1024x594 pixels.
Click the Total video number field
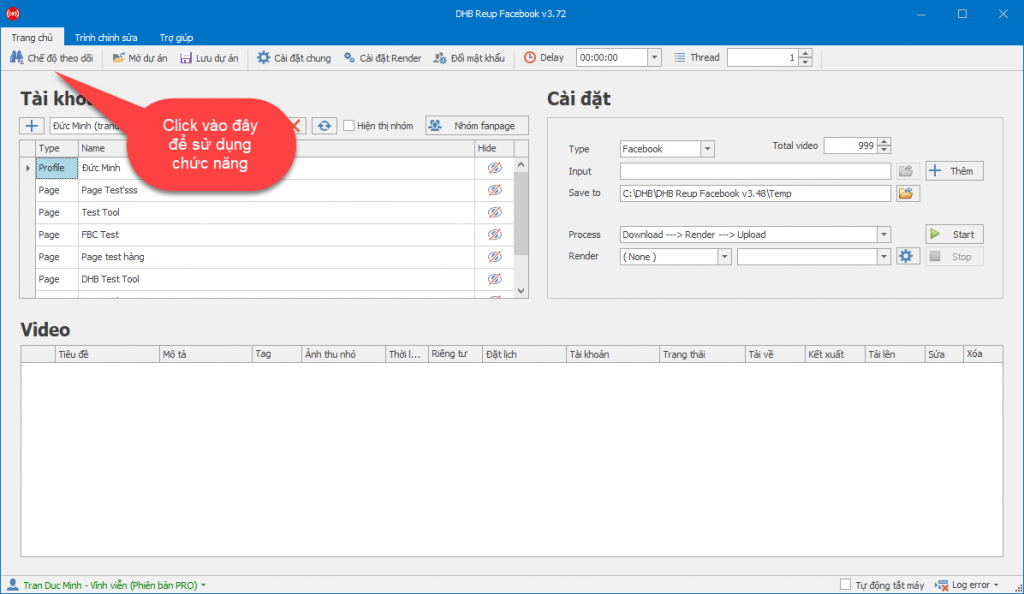click(851, 146)
